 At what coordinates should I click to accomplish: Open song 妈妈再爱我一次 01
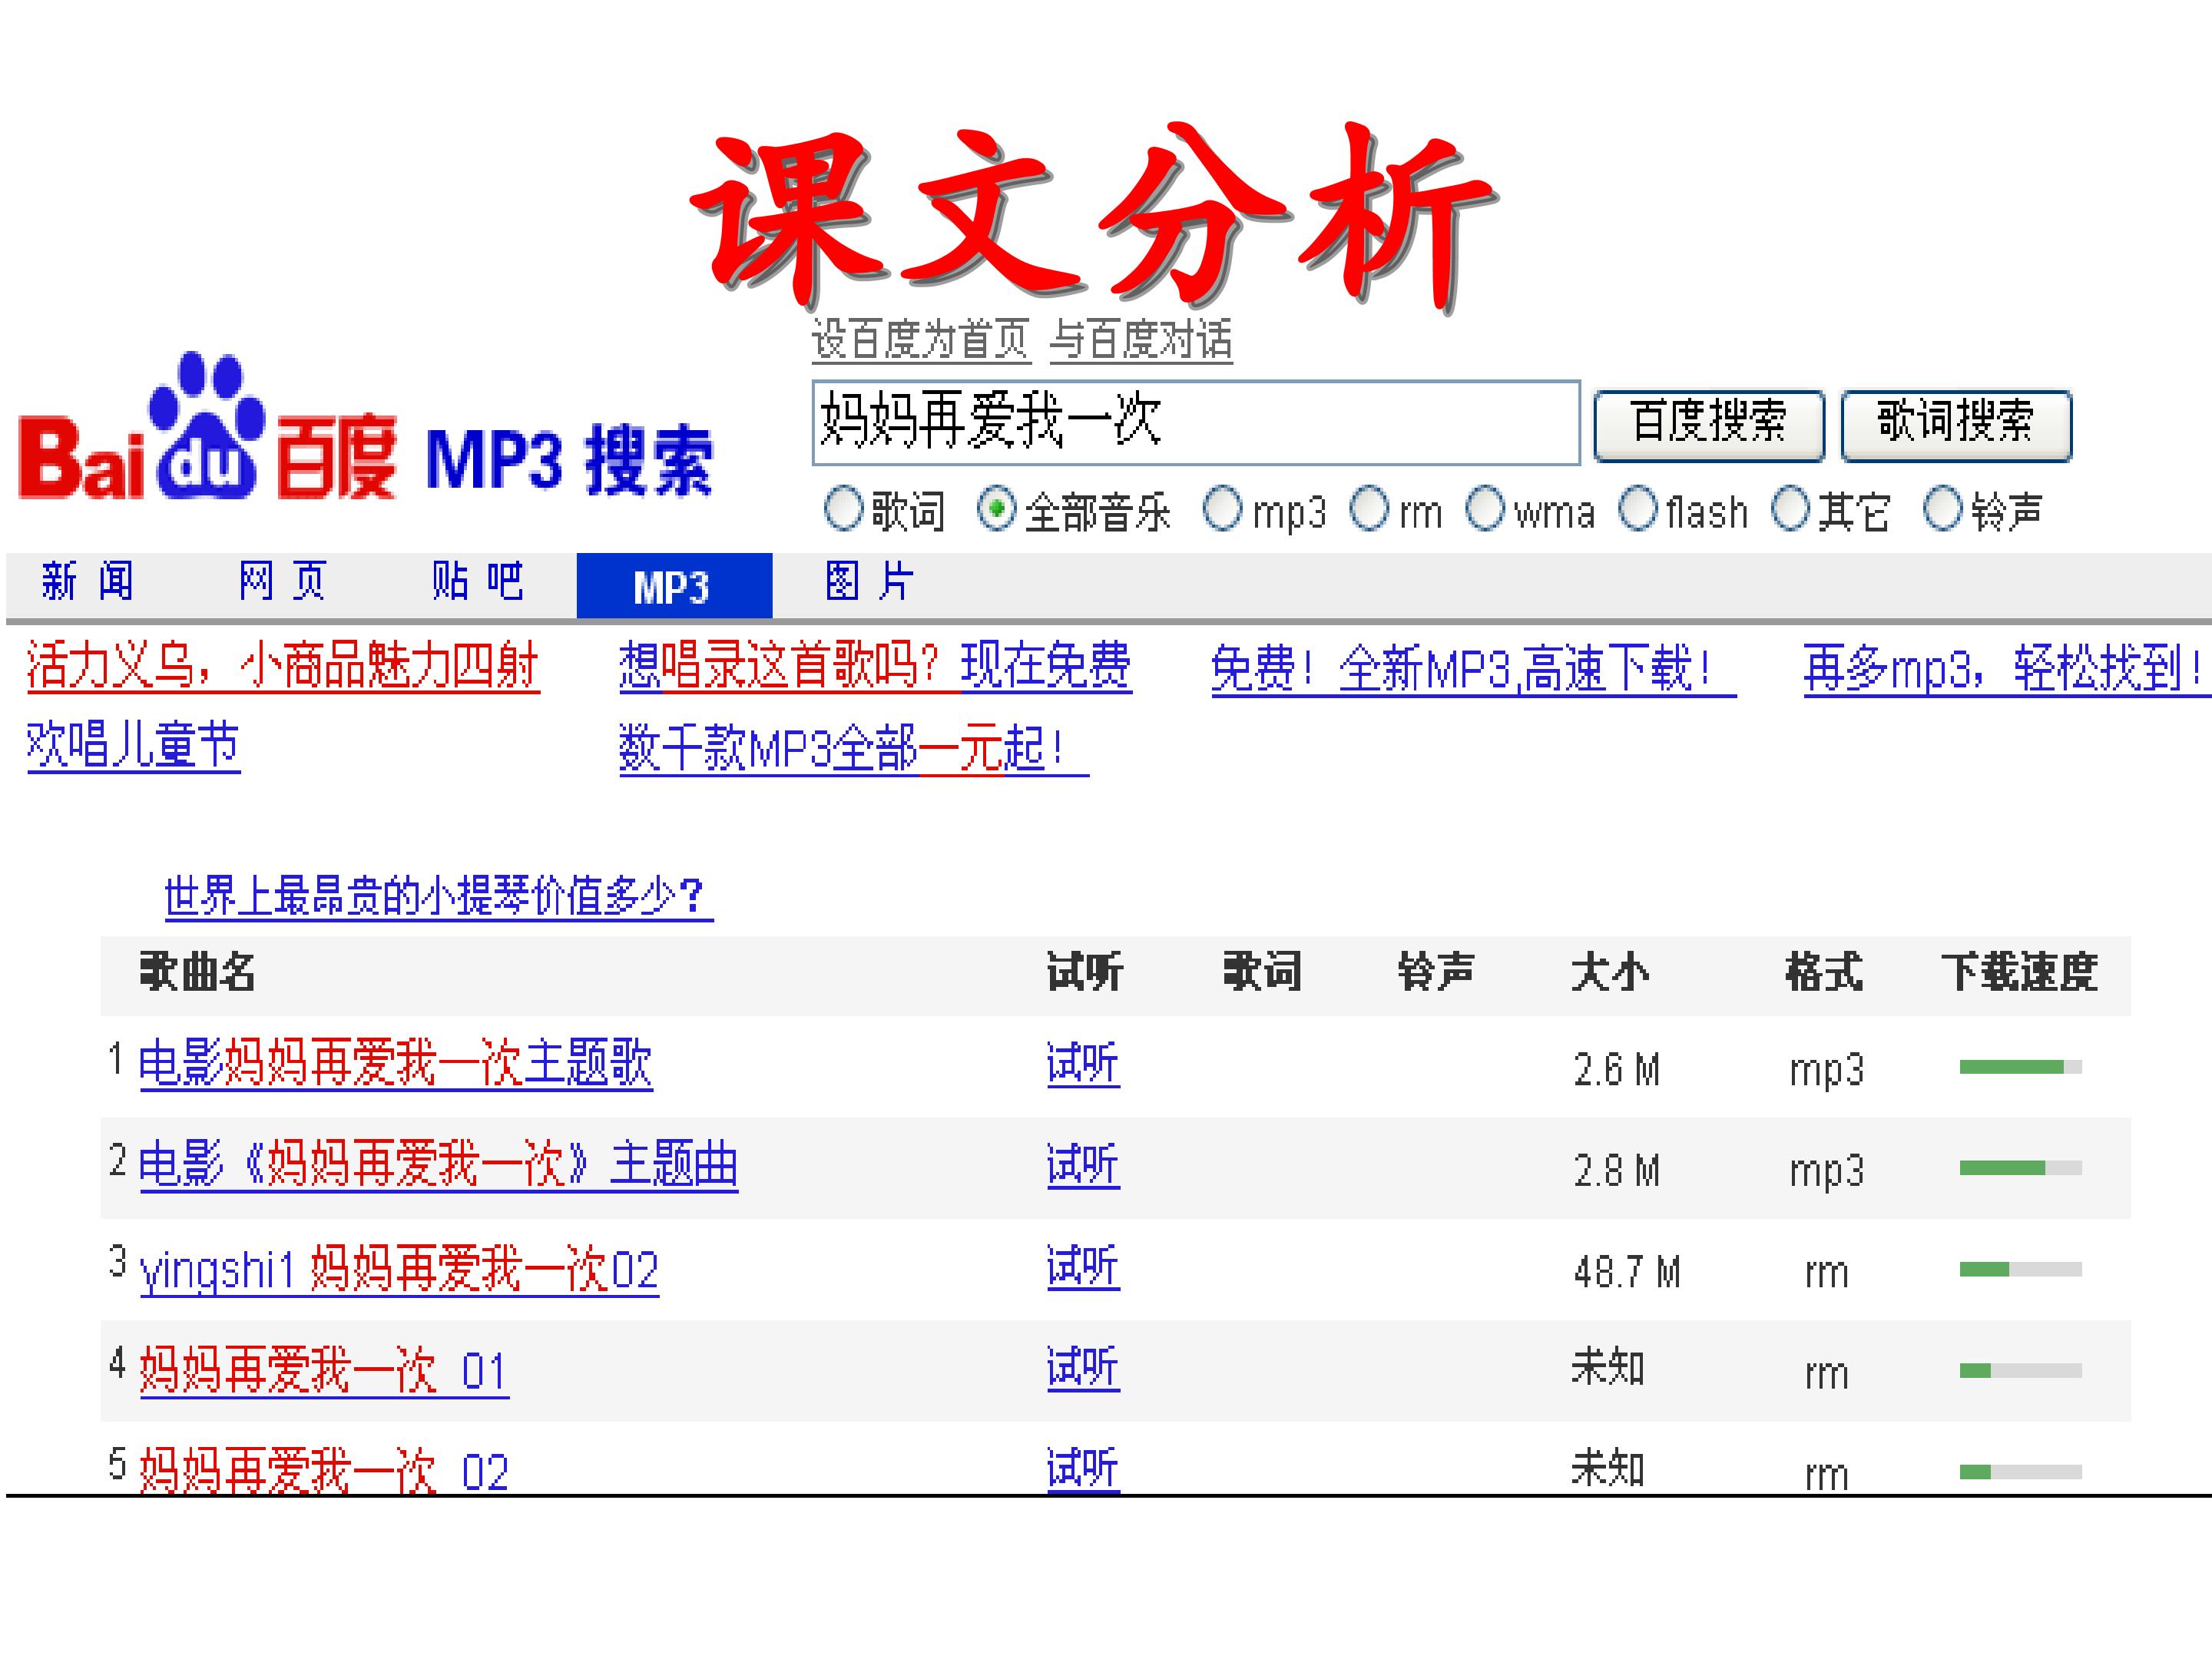[x=324, y=1371]
